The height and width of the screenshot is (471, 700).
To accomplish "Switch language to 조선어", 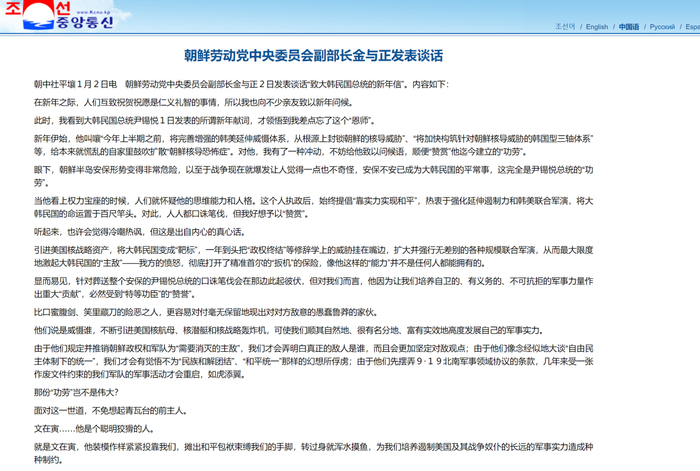I will [x=565, y=26].
